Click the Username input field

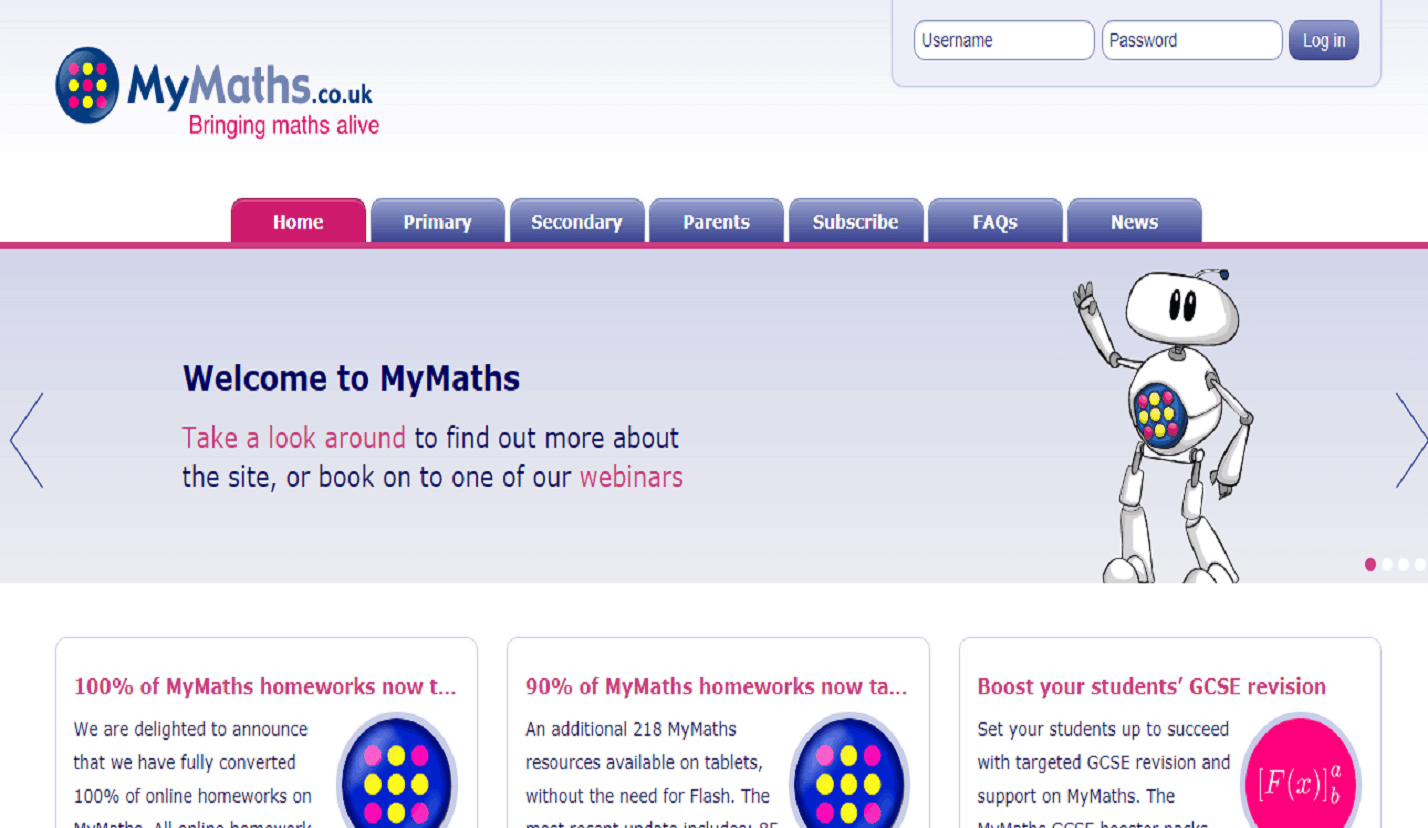[x=1003, y=41]
